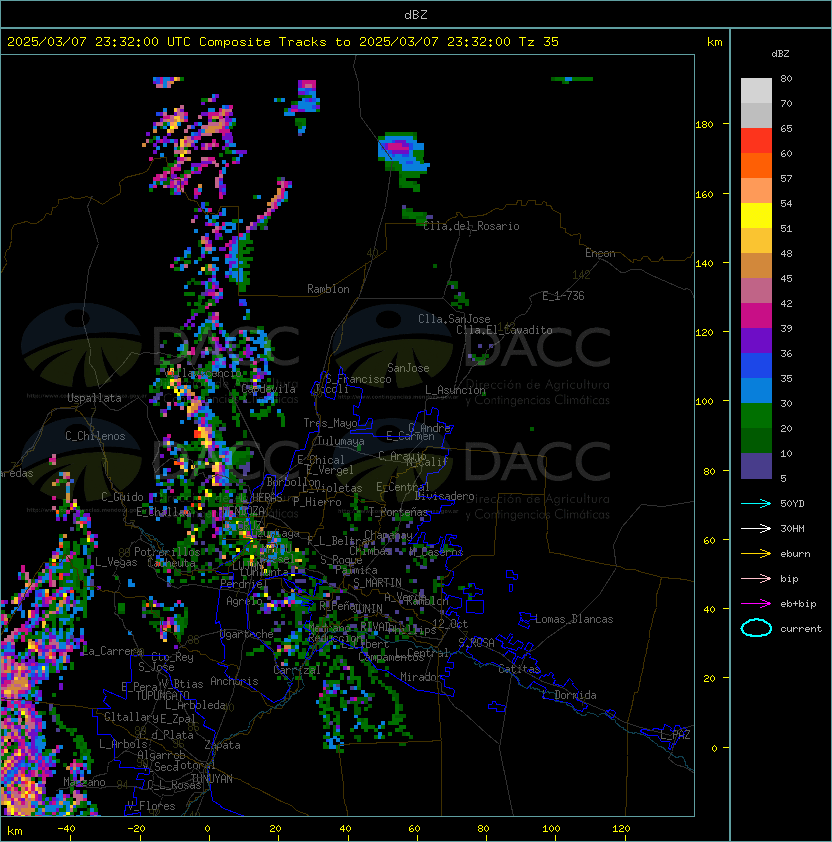The width and height of the screenshot is (832, 842).
Task: Click the 180 km y-axis tick label
Action: point(704,125)
